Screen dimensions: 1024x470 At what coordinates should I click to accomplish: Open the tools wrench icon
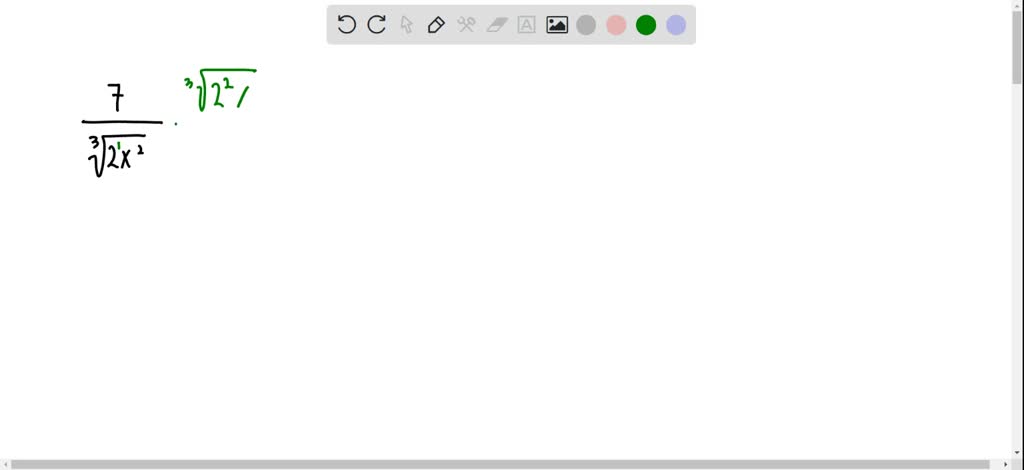click(x=466, y=25)
